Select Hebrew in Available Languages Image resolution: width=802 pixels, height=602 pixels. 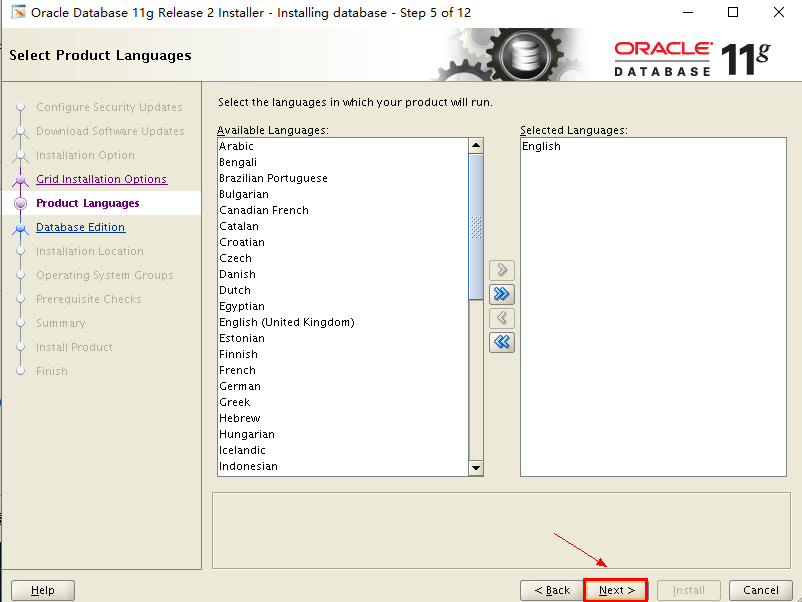click(343, 418)
